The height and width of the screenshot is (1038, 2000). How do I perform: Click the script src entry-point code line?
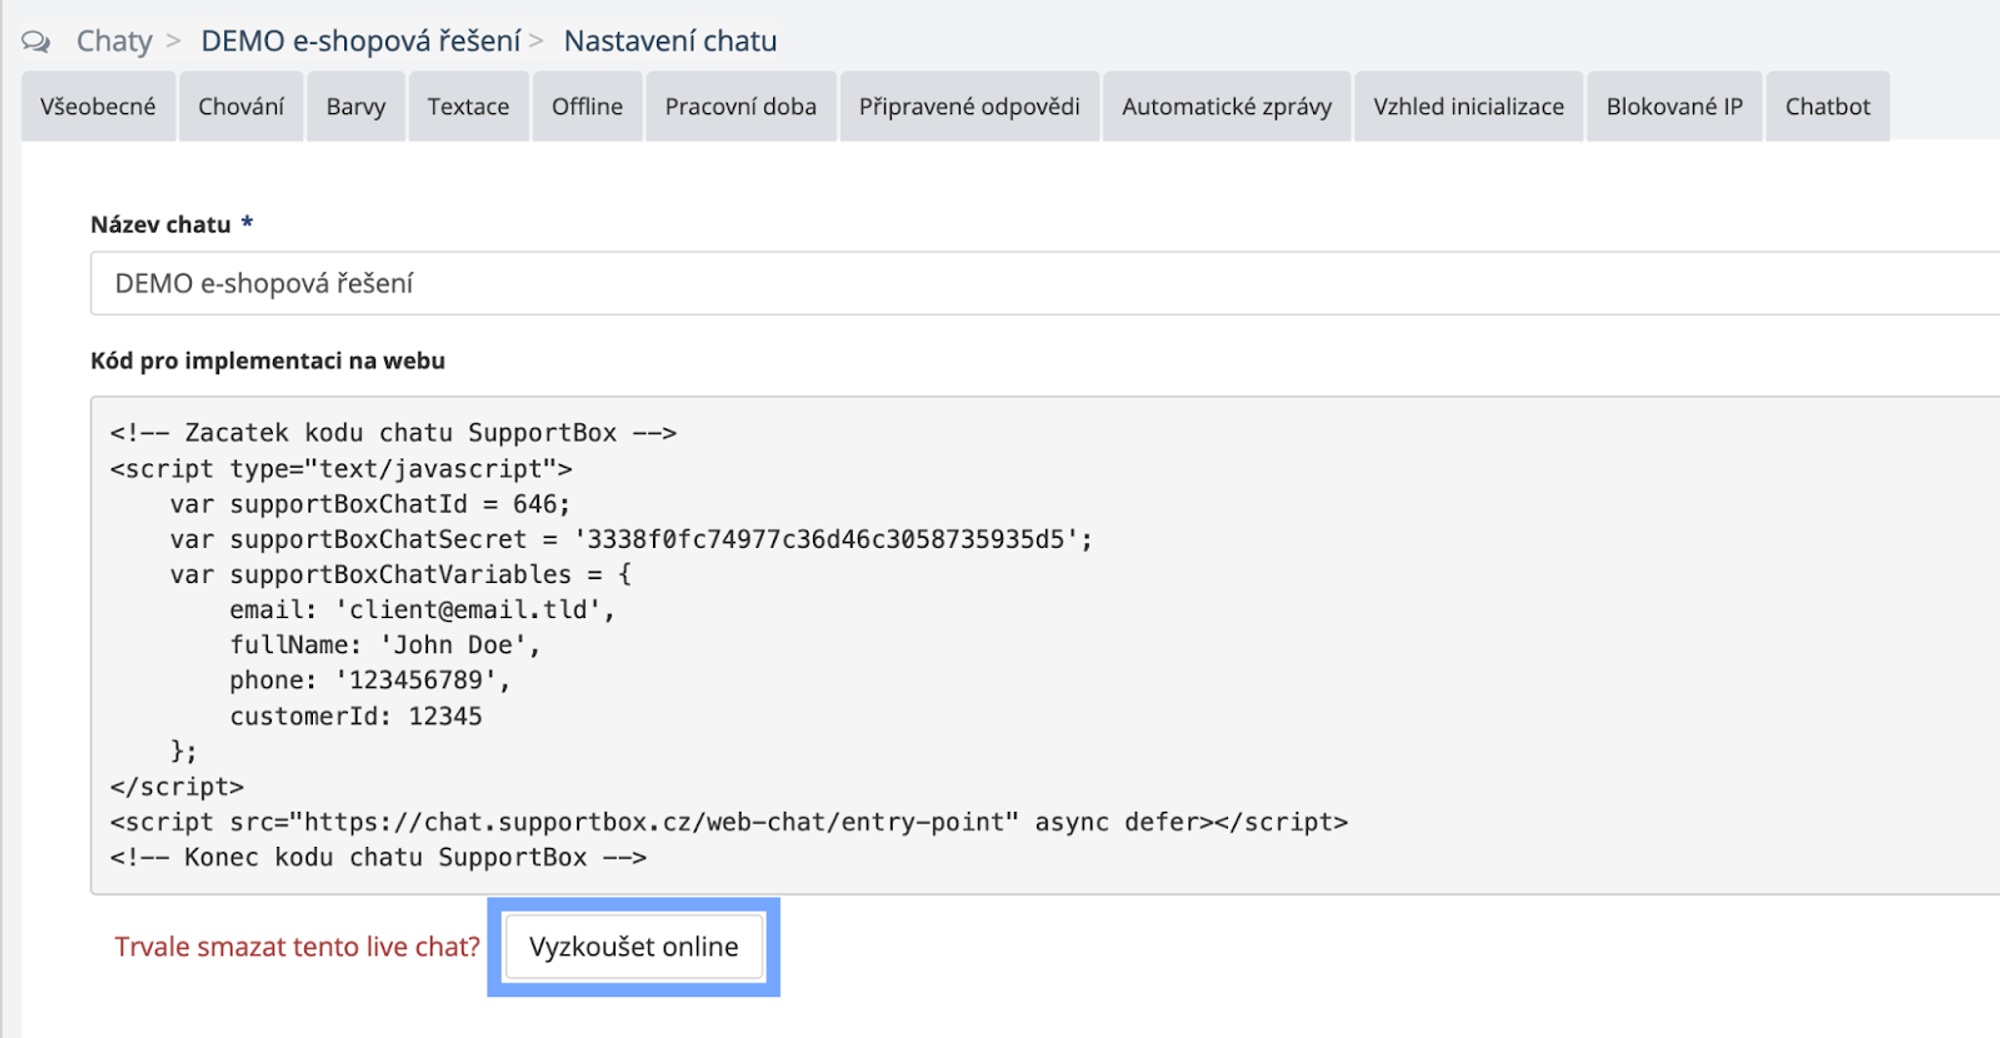pos(729,822)
